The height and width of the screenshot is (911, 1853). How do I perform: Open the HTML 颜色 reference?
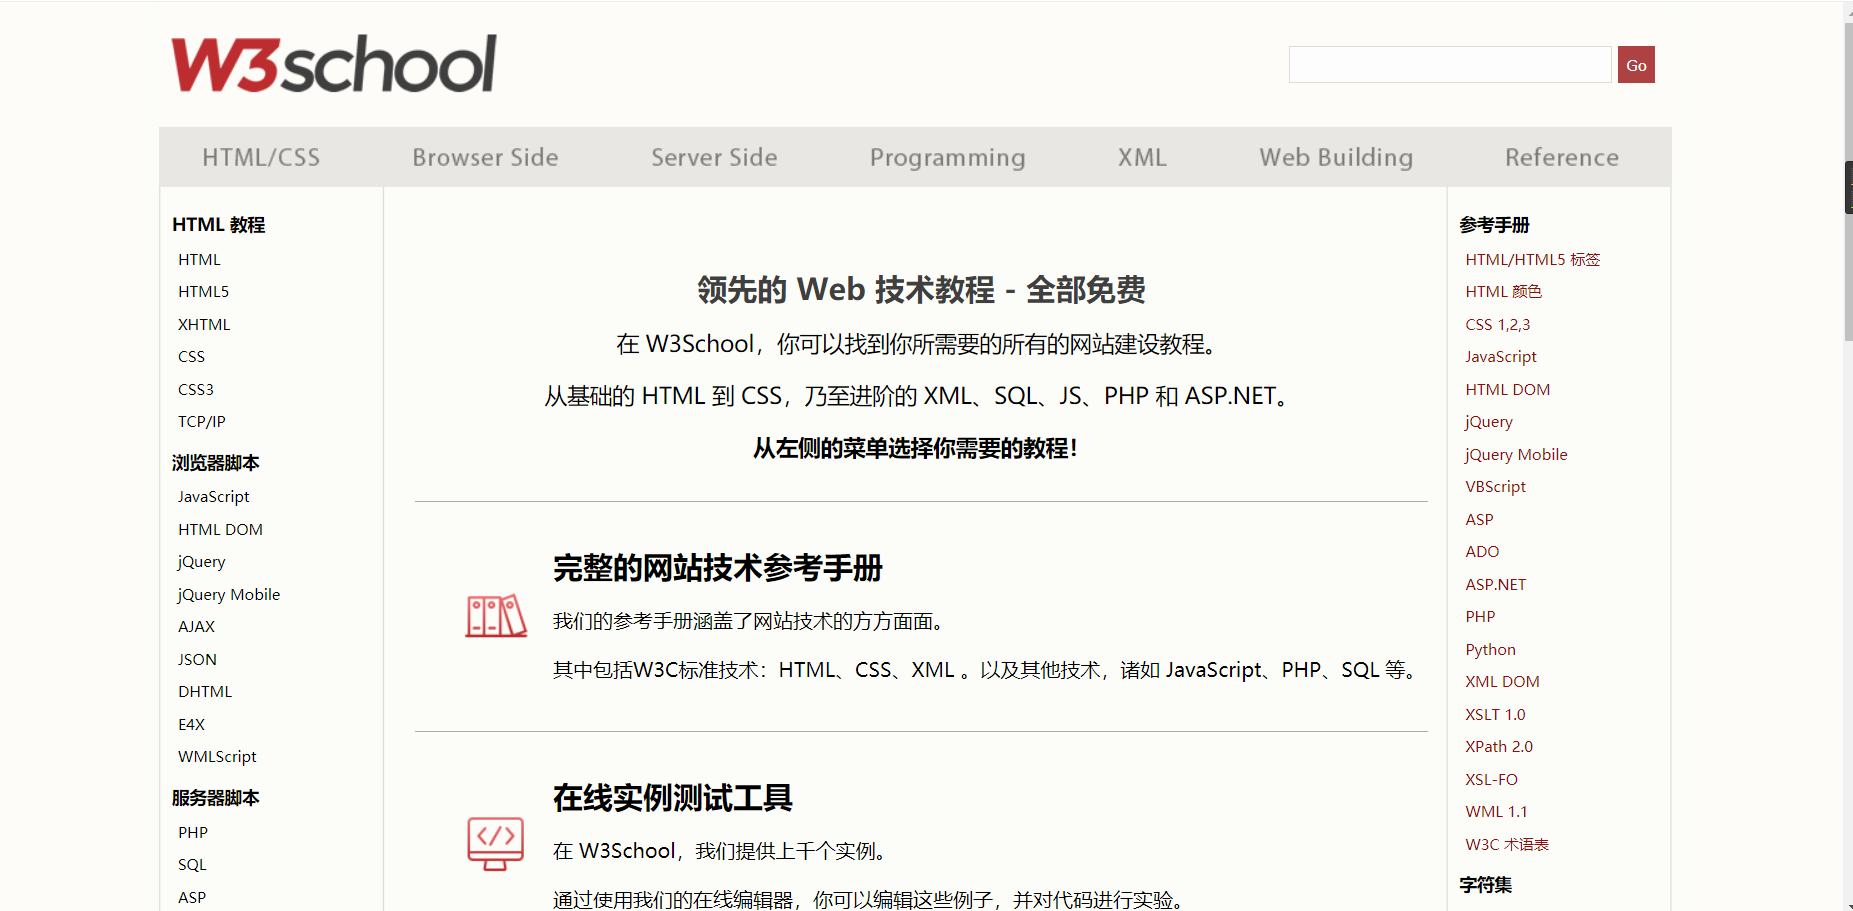1503,291
